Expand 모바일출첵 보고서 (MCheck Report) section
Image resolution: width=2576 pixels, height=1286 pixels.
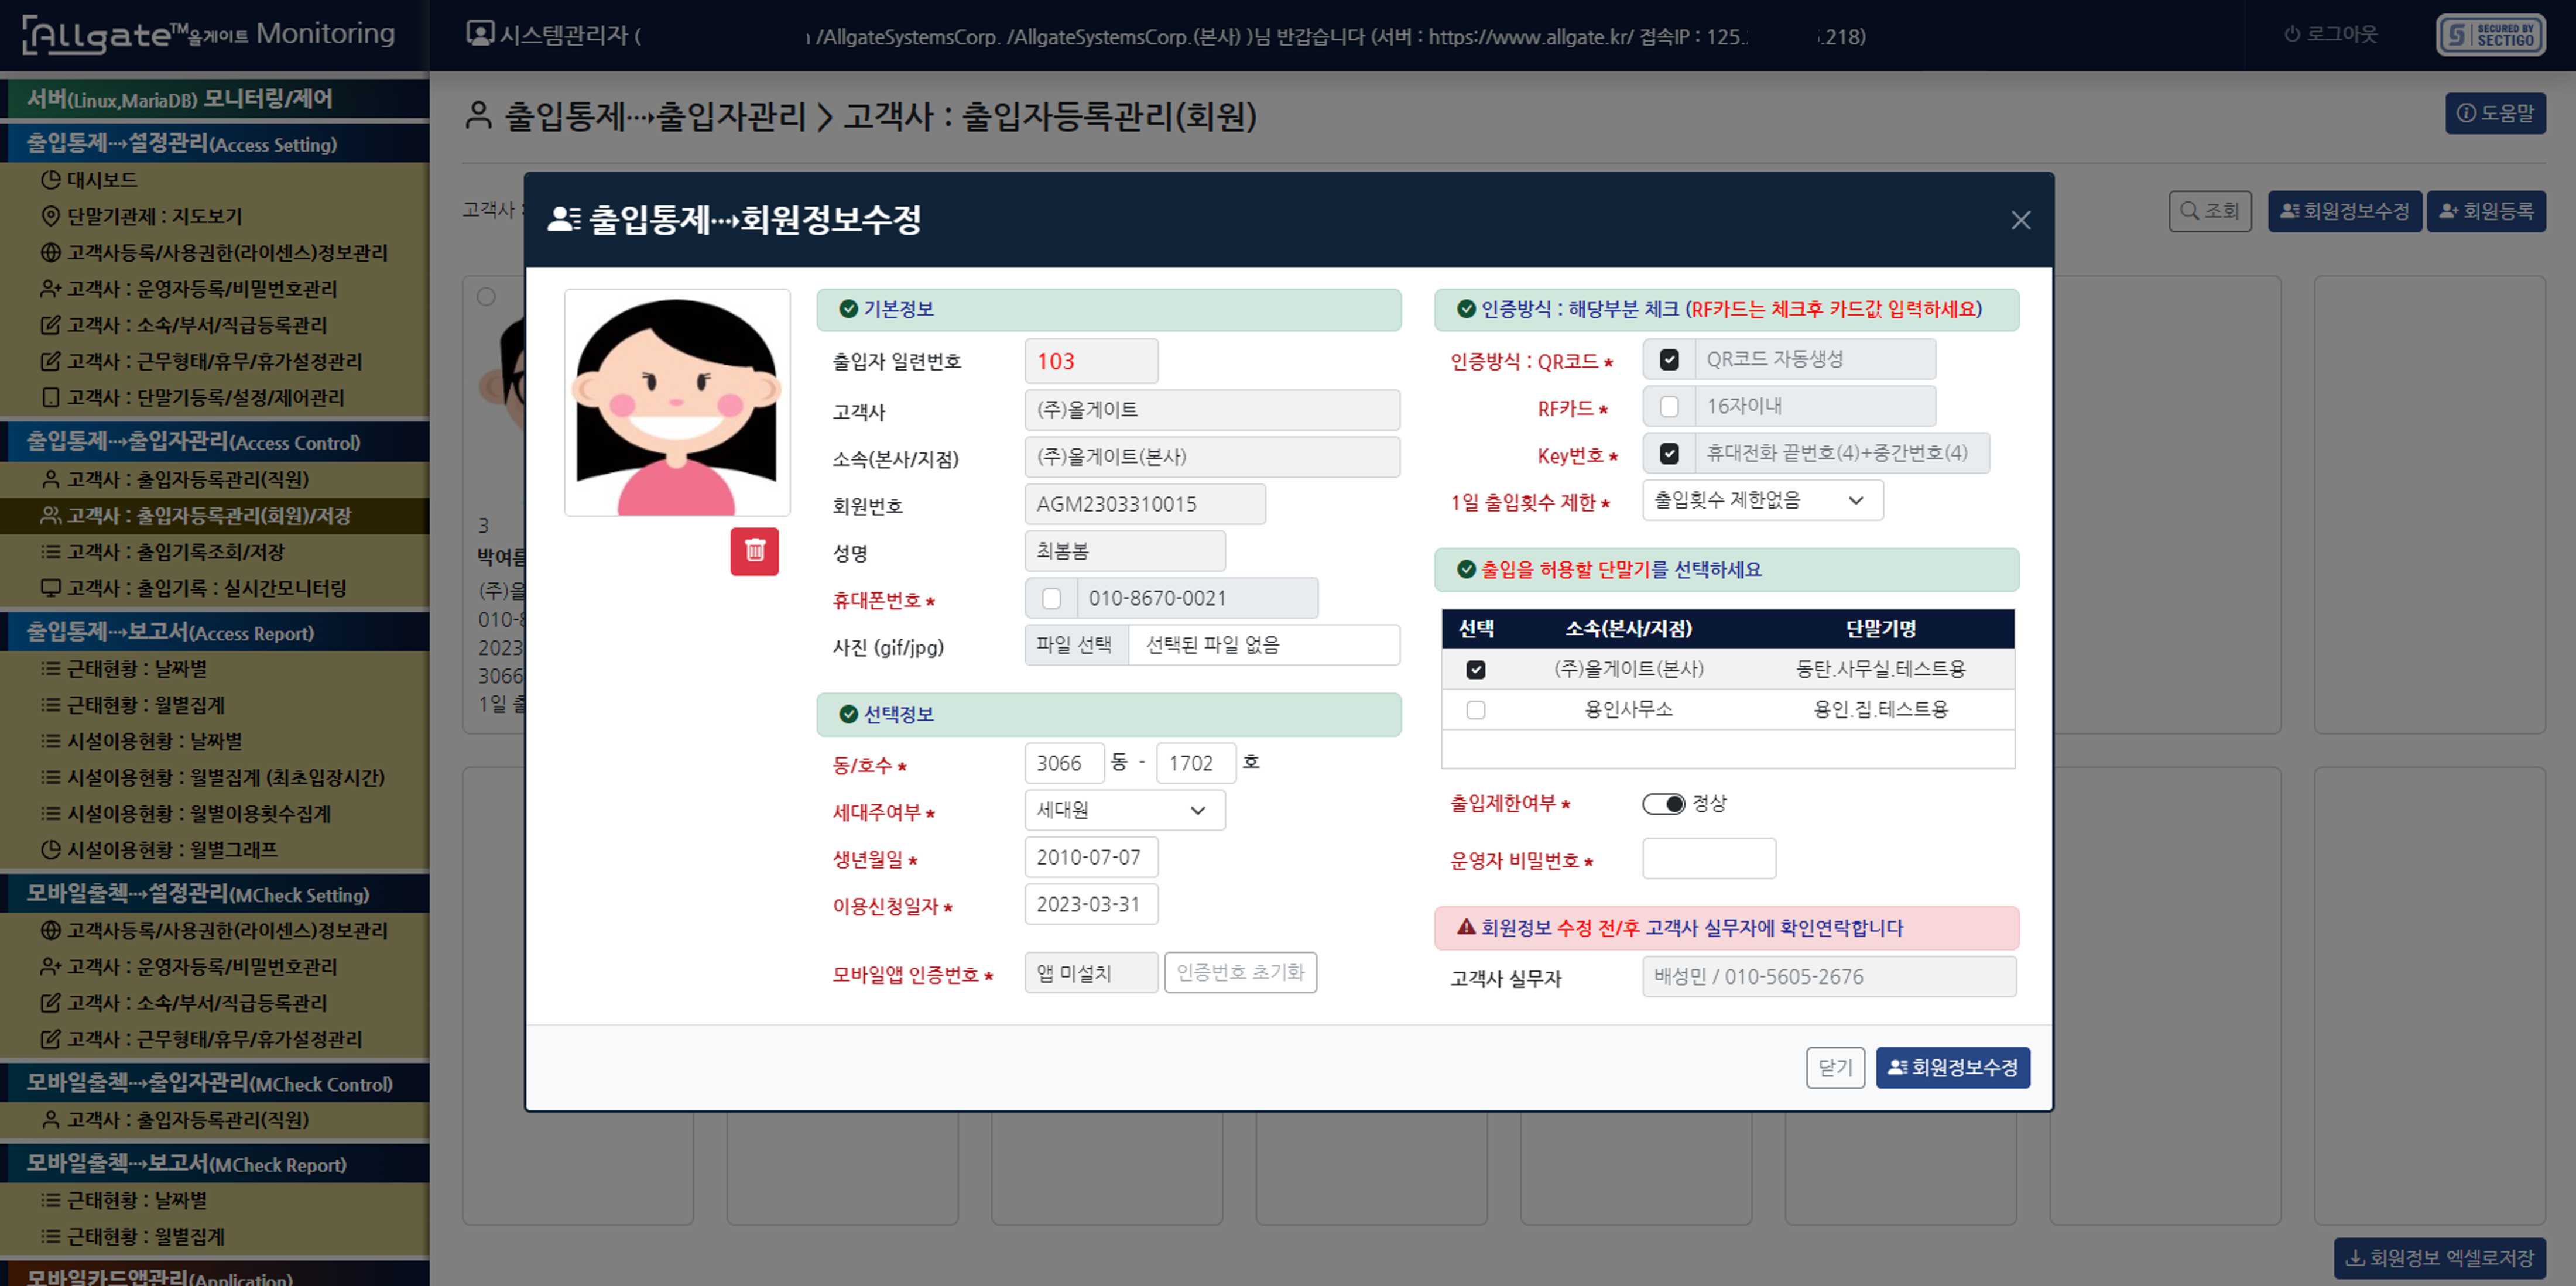(215, 1163)
